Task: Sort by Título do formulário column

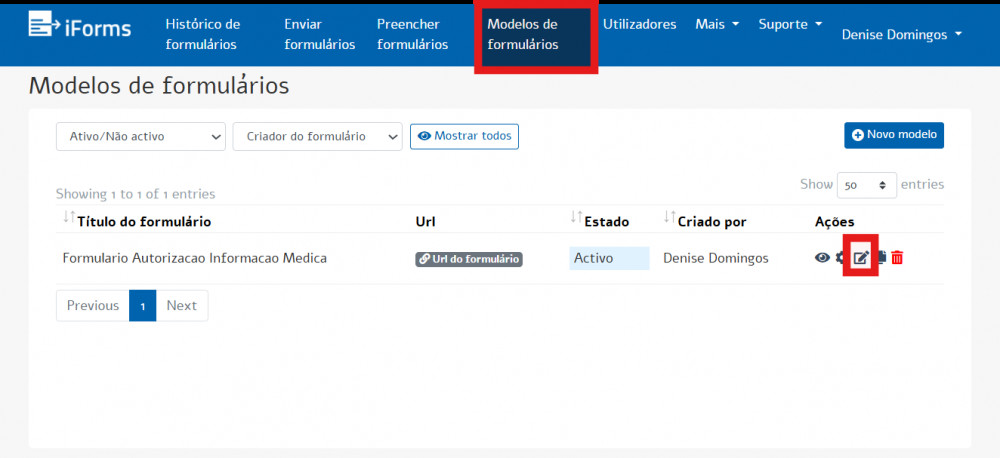Action: (144, 221)
